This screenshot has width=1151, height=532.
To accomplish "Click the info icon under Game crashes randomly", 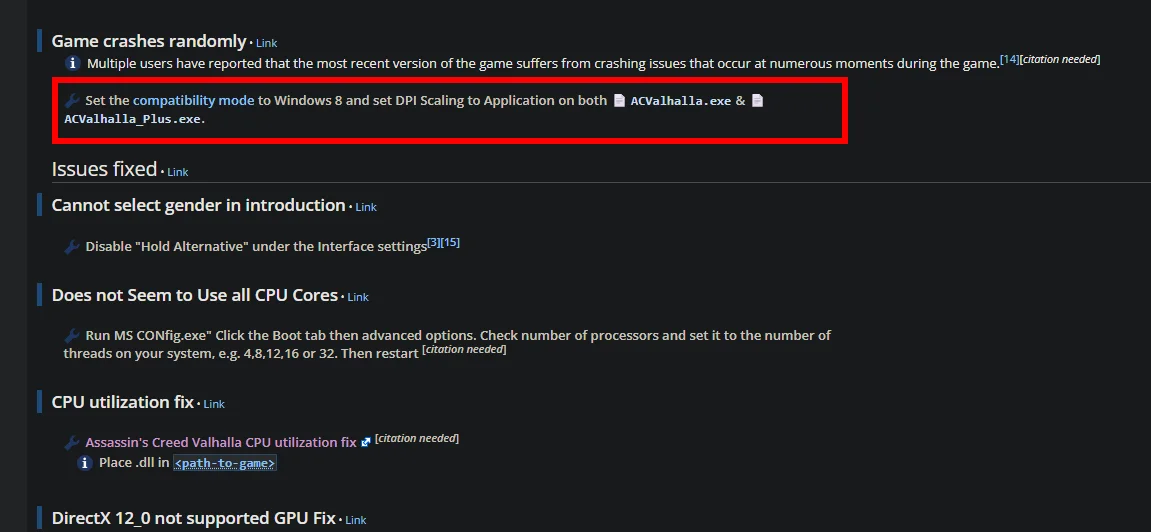I will point(73,63).
